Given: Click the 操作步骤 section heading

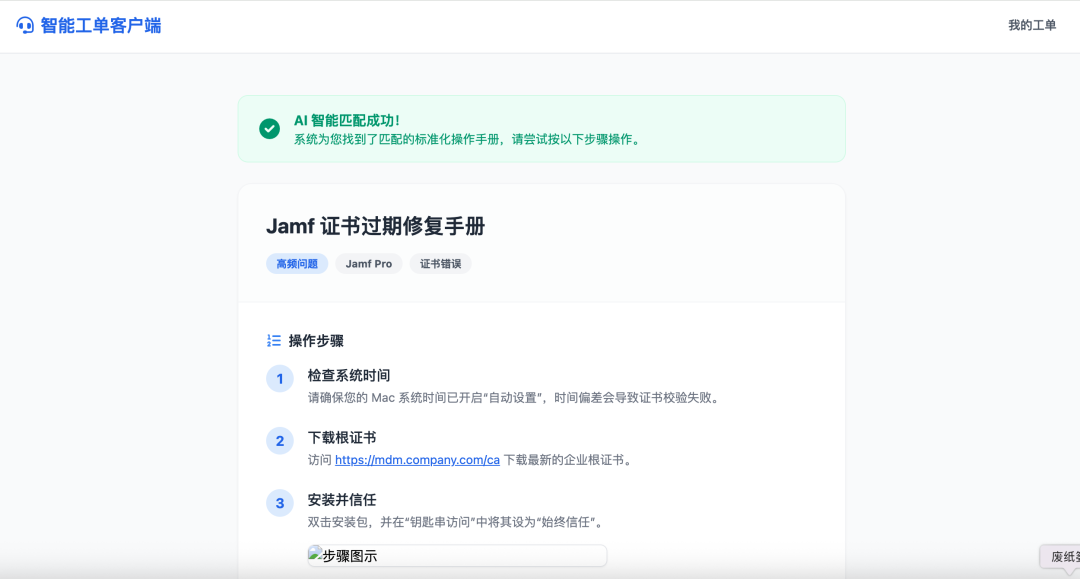Looking at the screenshot, I should [x=316, y=341].
